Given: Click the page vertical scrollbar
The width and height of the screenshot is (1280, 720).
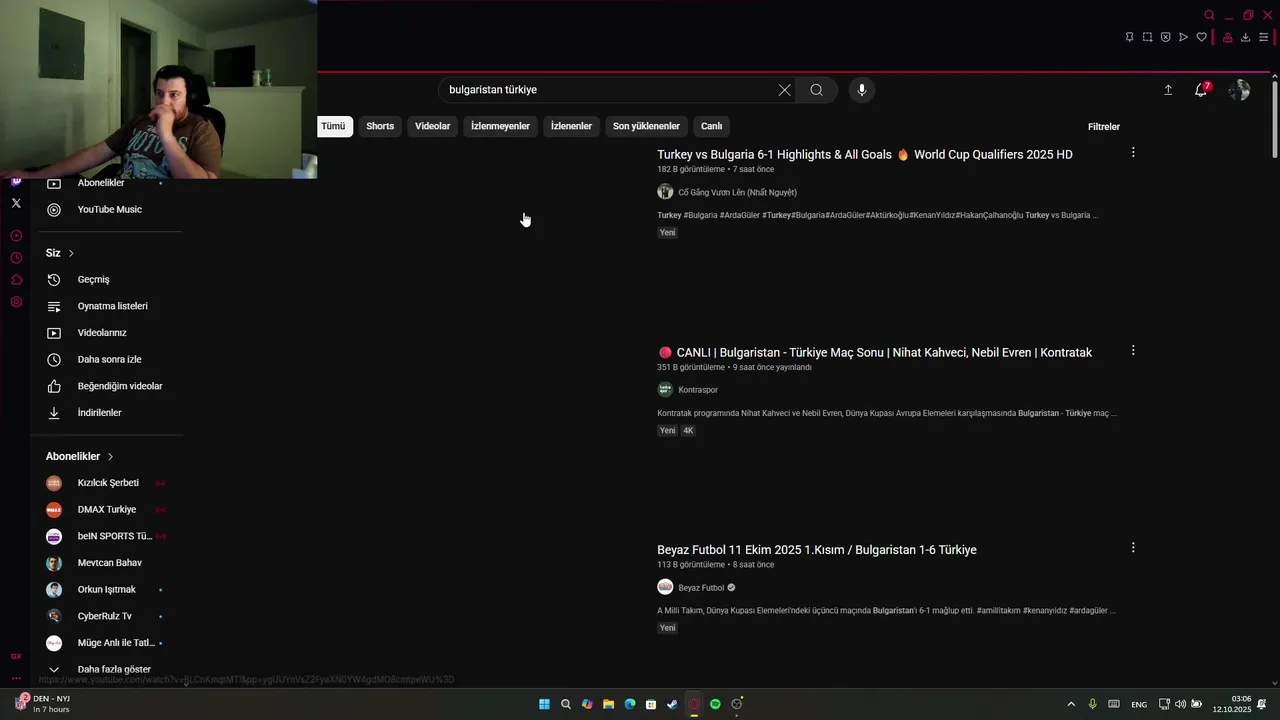Looking at the screenshot, I should point(1274,118).
